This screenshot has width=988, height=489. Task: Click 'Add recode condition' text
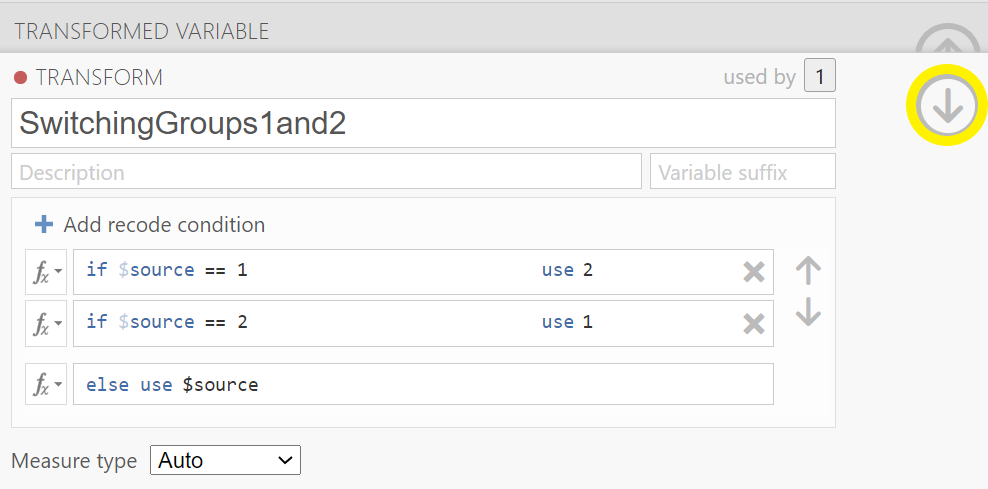164,225
